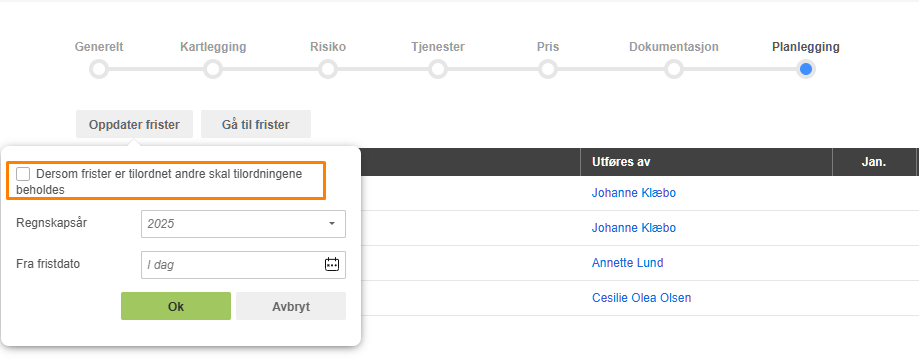Switch to the Dokumentasjon tab label
Image resolution: width=919 pixels, height=362 pixels.
click(674, 47)
